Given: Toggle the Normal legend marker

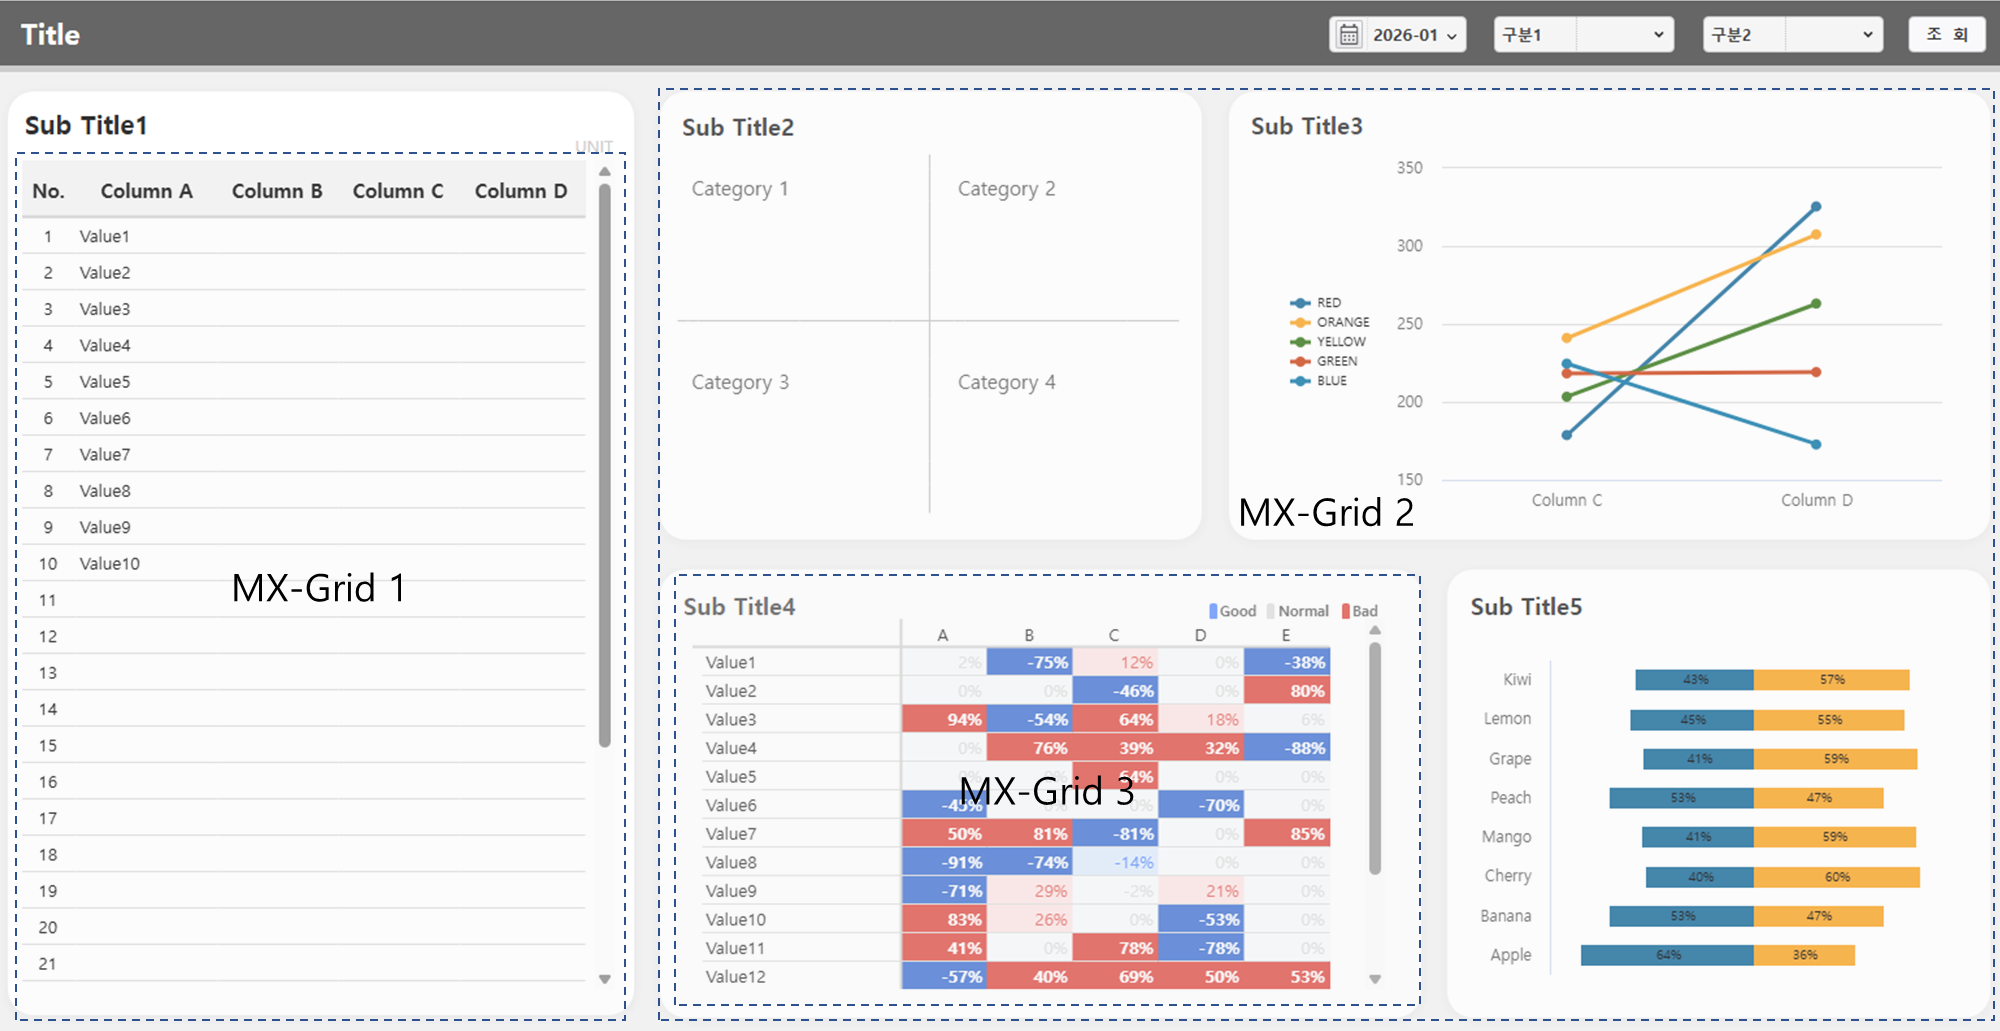Looking at the screenshot, I should pos(1271,611).
